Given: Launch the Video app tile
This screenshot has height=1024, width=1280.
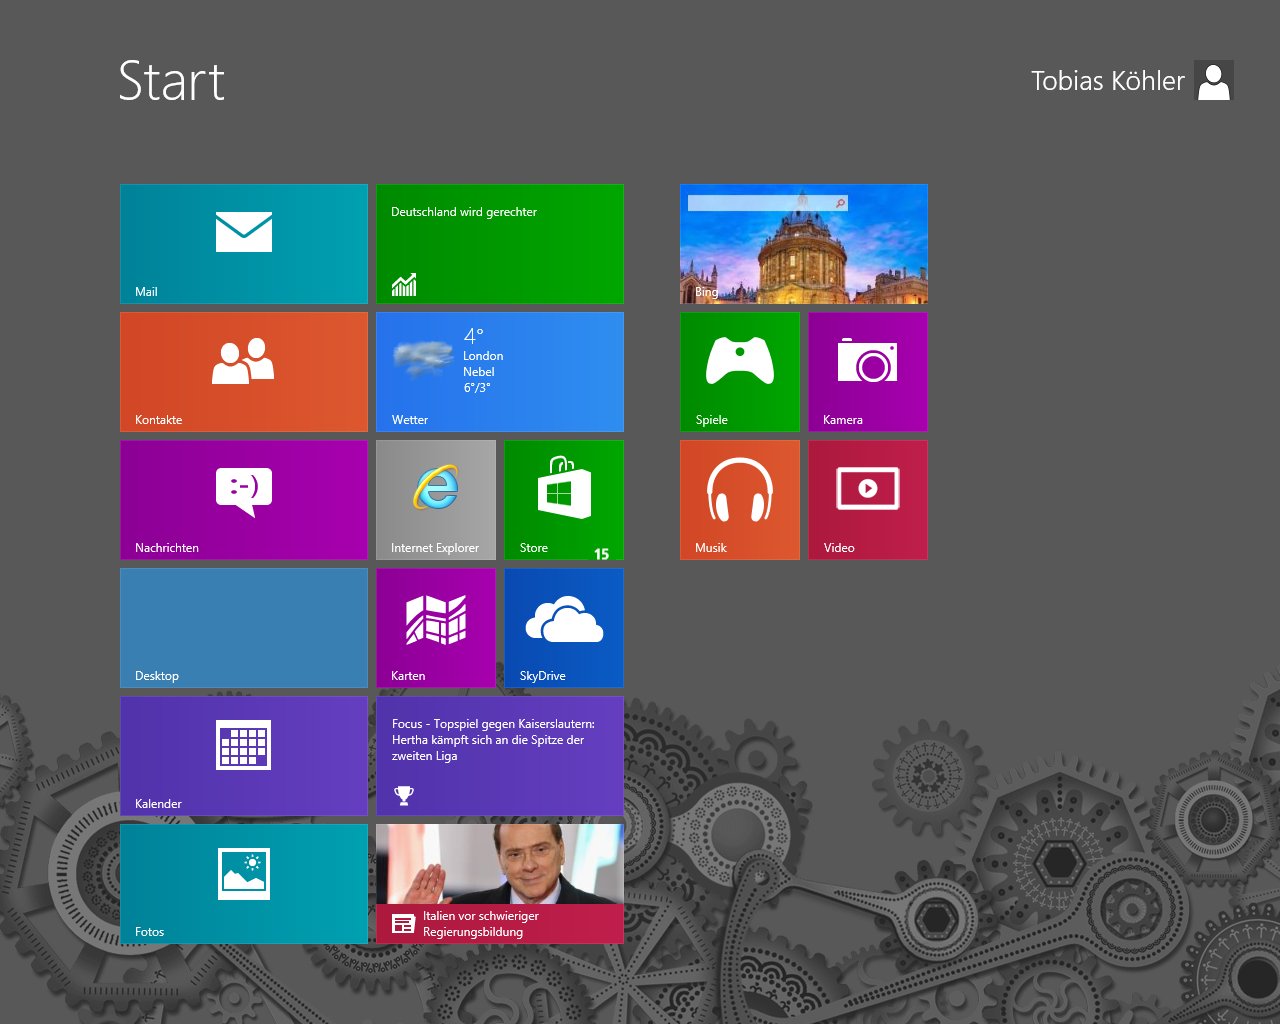Looking at the screenshot, I should 868,500.
